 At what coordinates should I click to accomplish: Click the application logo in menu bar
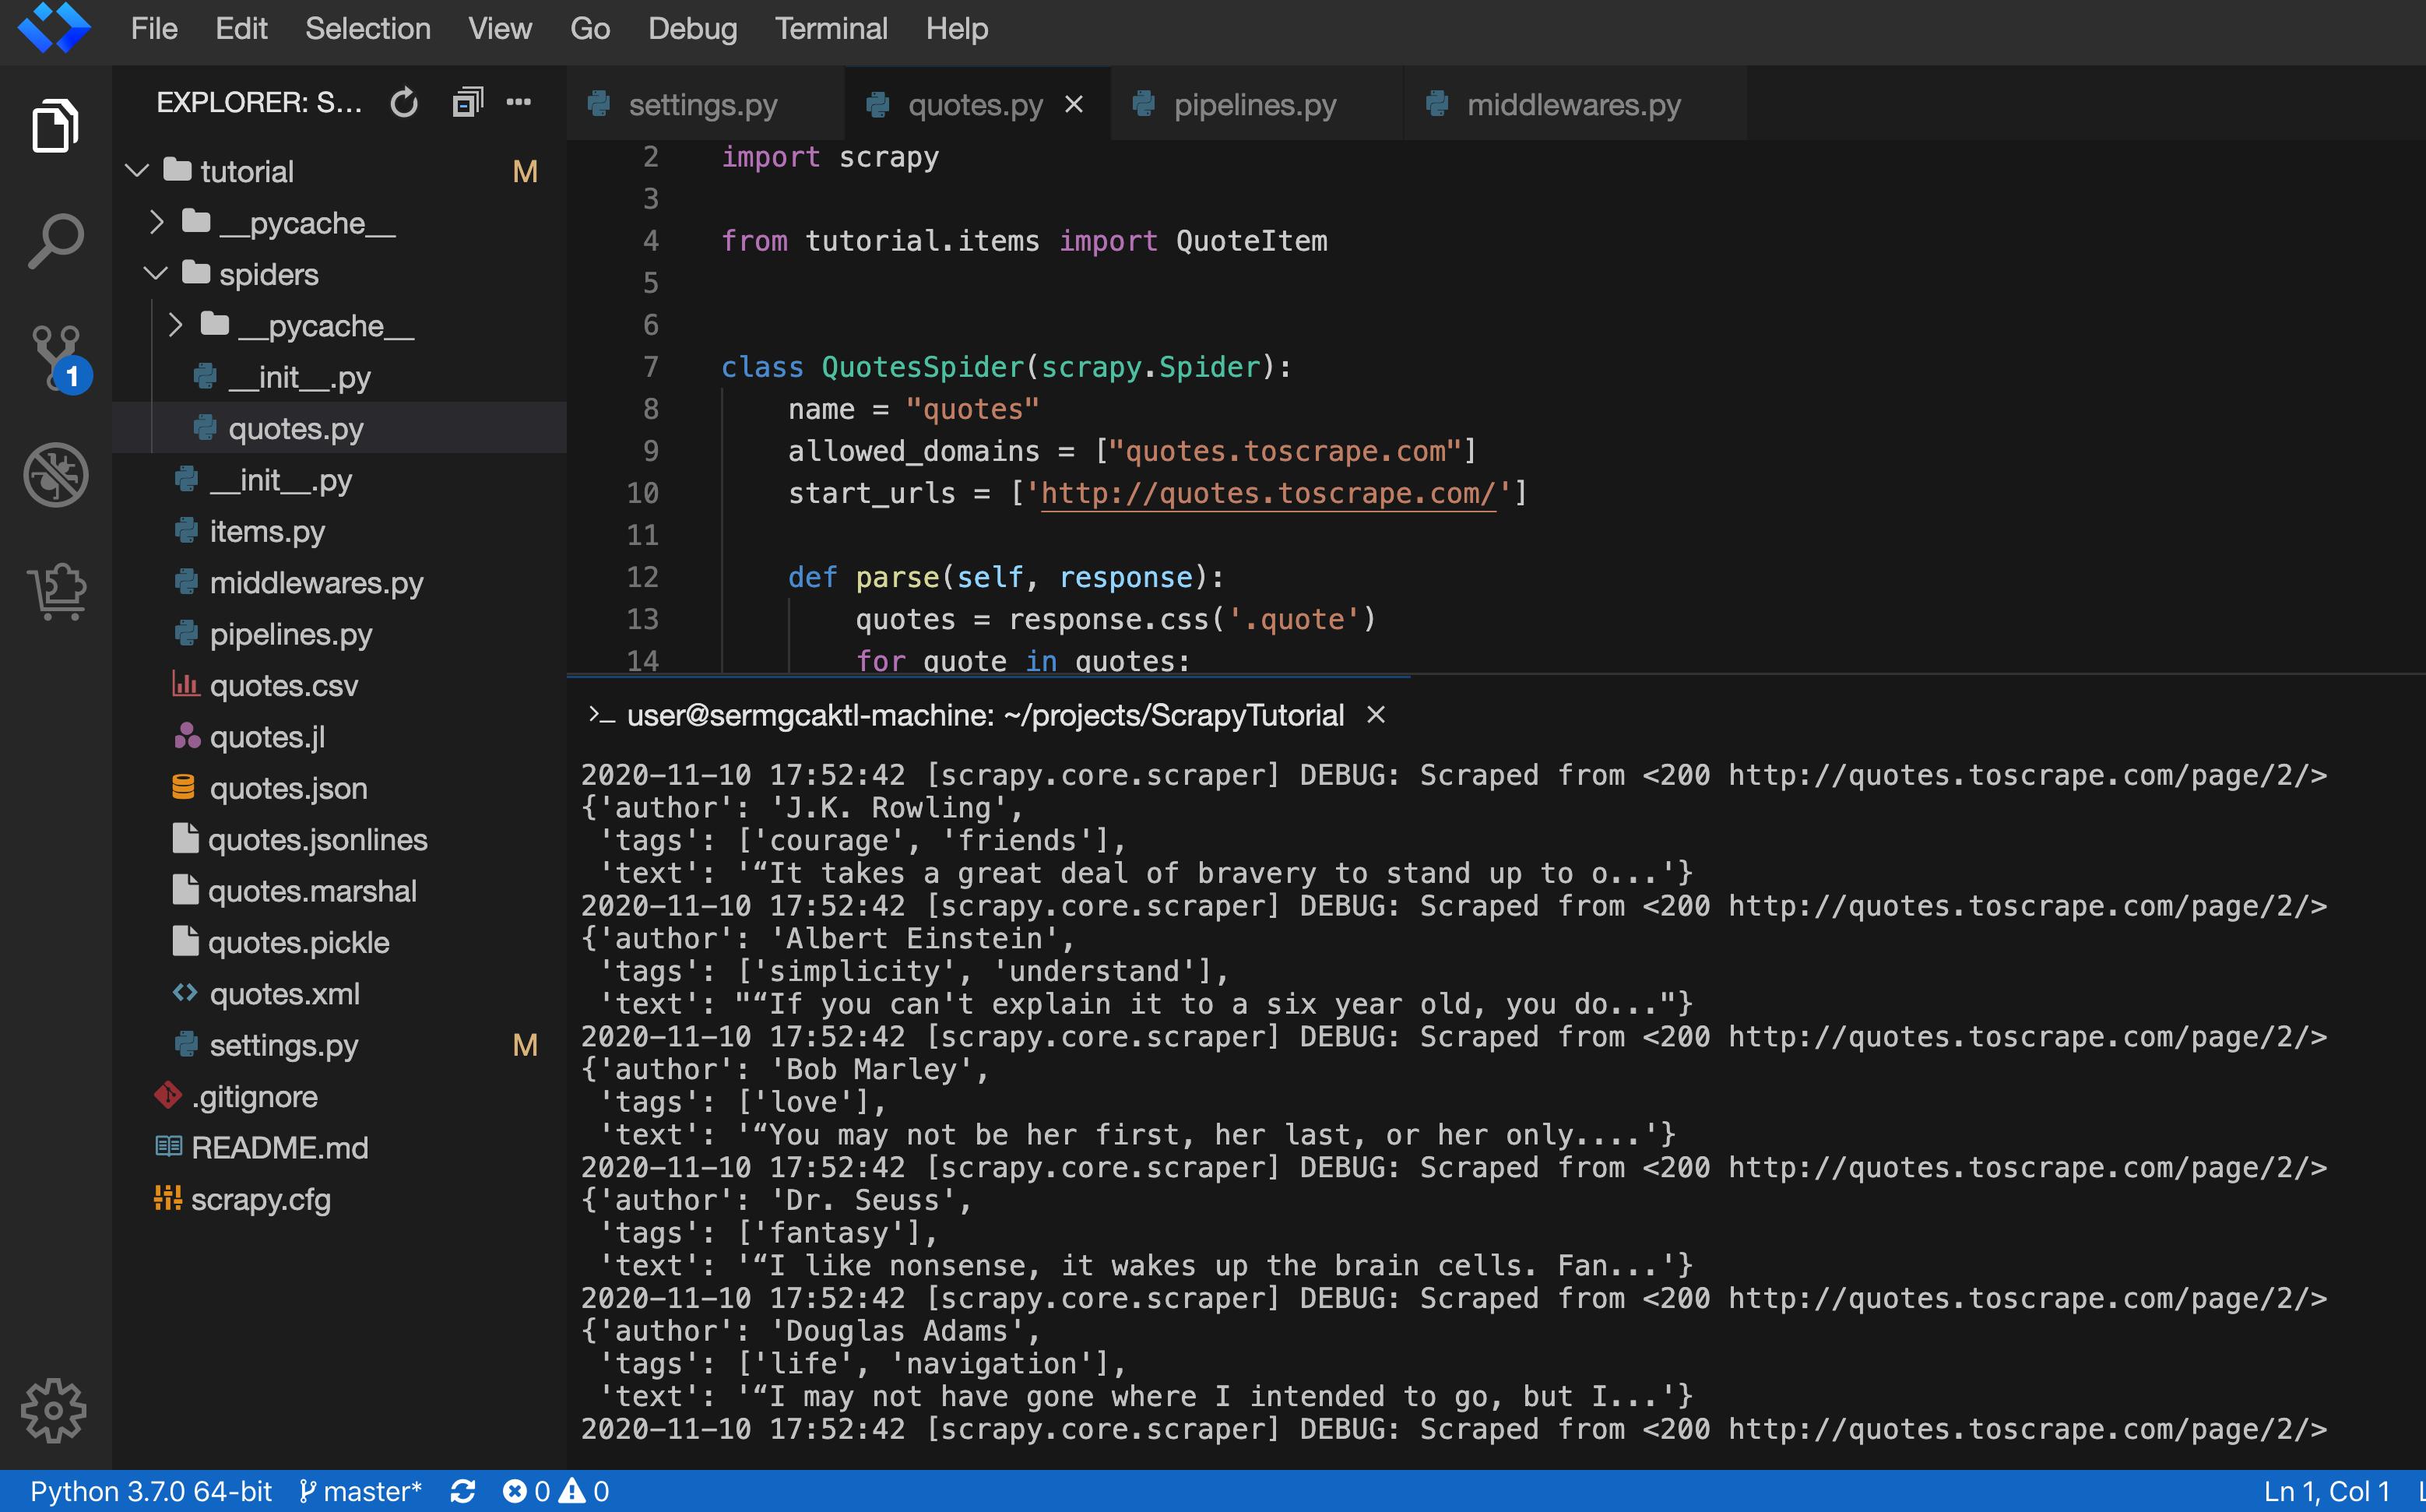tap(54, 28)
